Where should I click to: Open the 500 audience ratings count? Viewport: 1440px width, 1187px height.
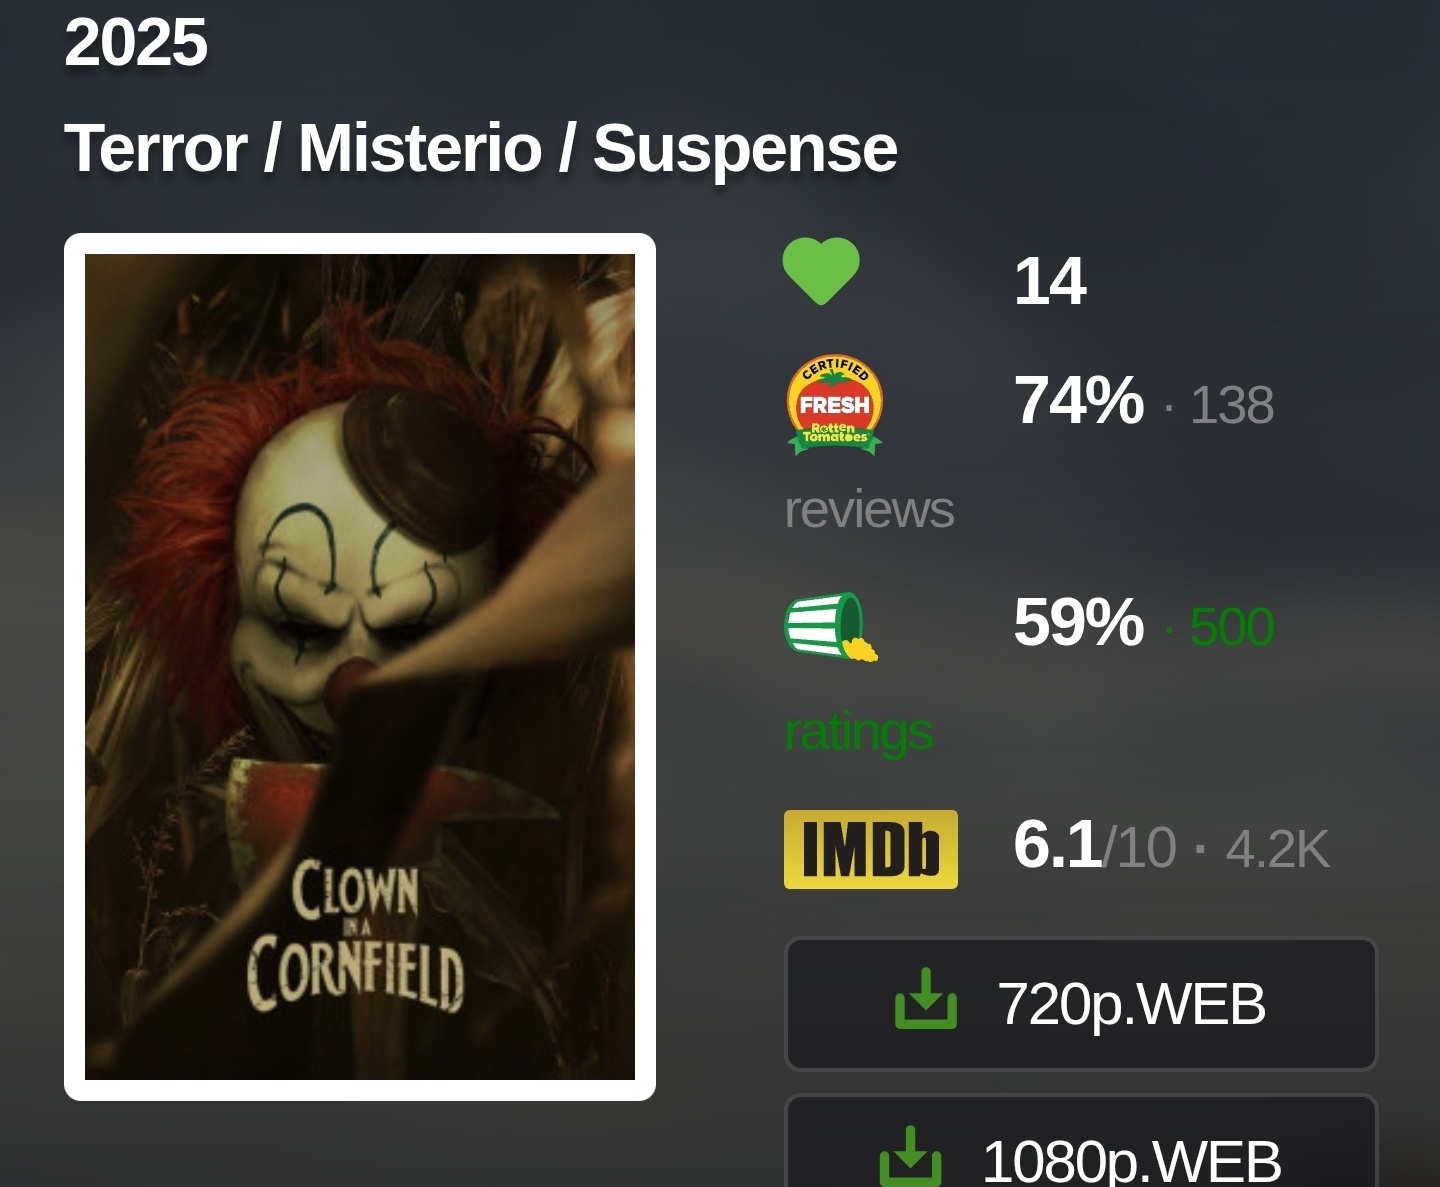point(1232,628)
